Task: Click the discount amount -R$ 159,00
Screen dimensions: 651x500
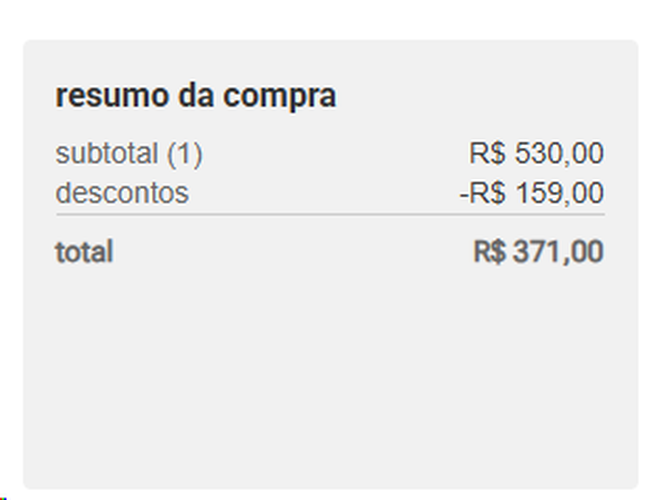Action: click(531, 192)
